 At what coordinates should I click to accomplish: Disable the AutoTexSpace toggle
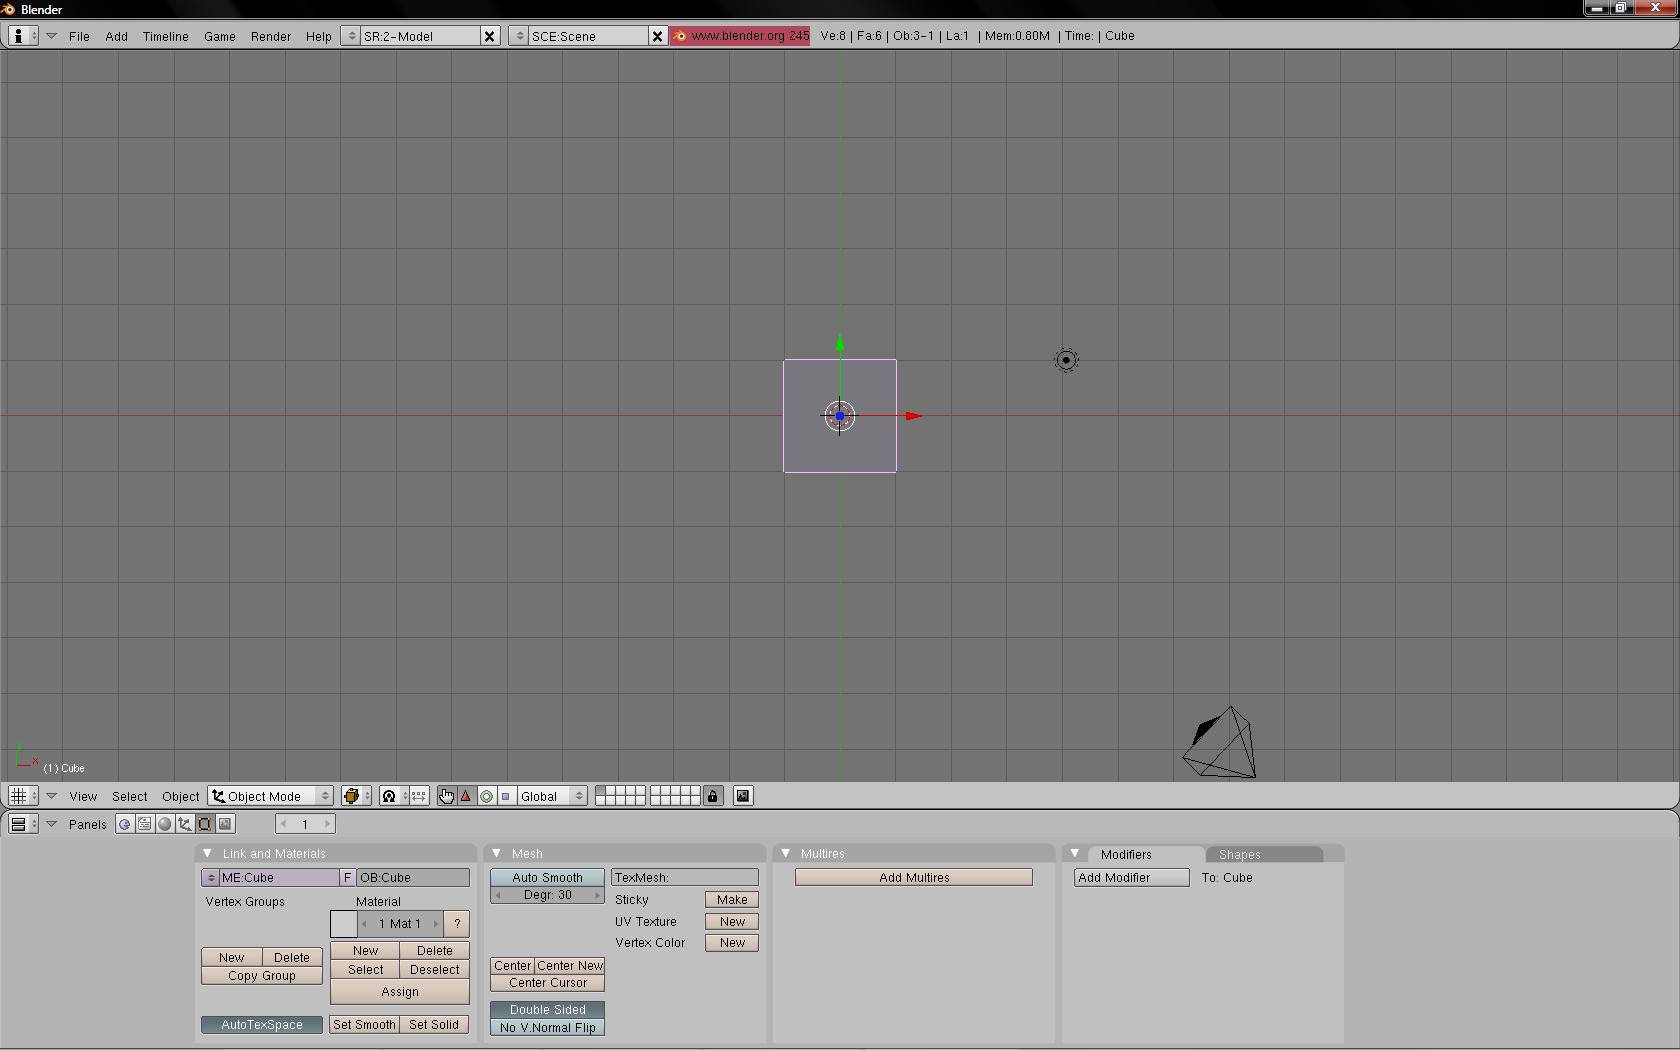[x=261, y=1024]
